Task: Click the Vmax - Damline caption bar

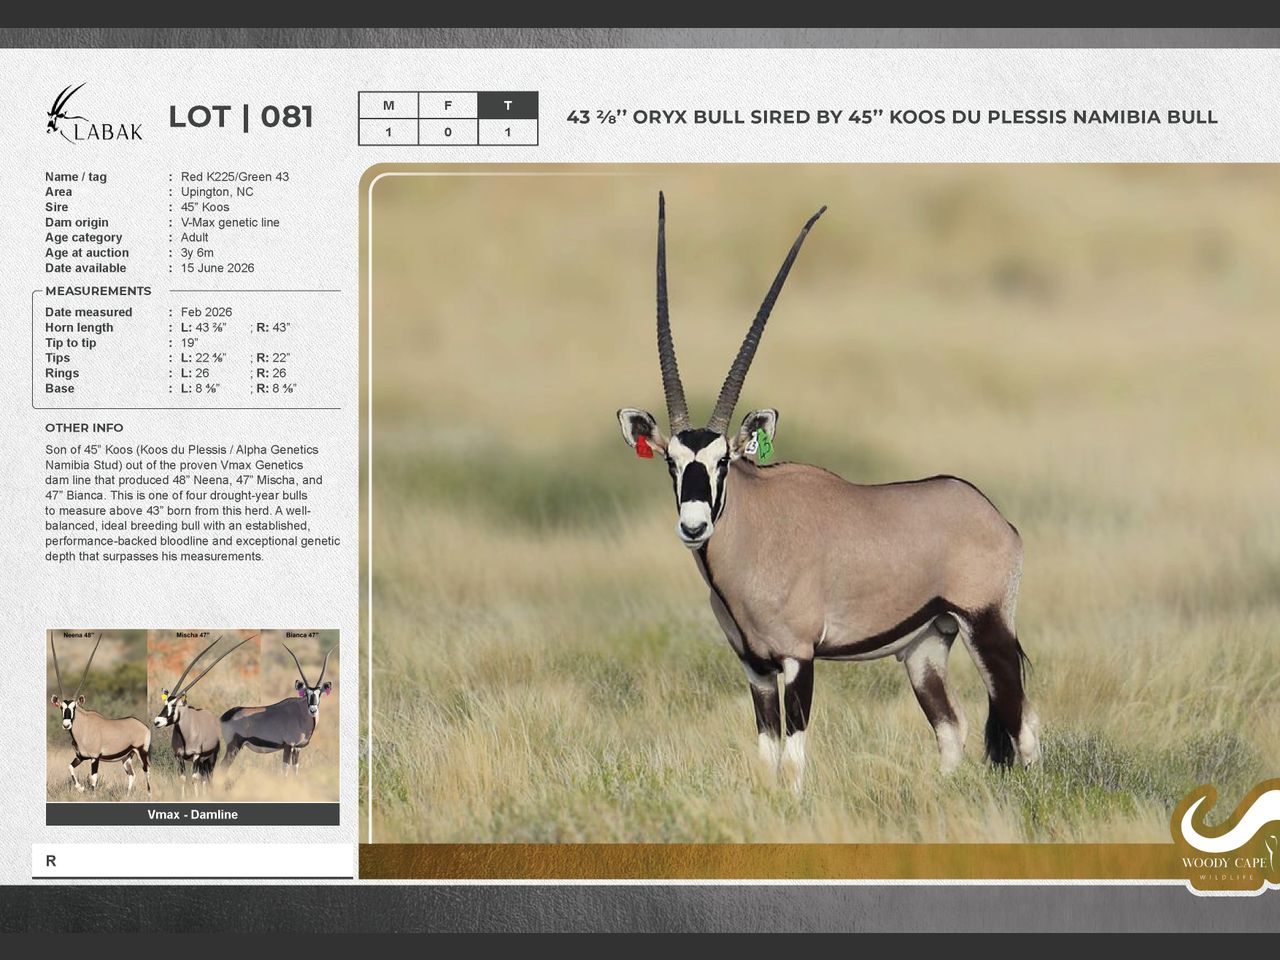Action: pos(192,814)
